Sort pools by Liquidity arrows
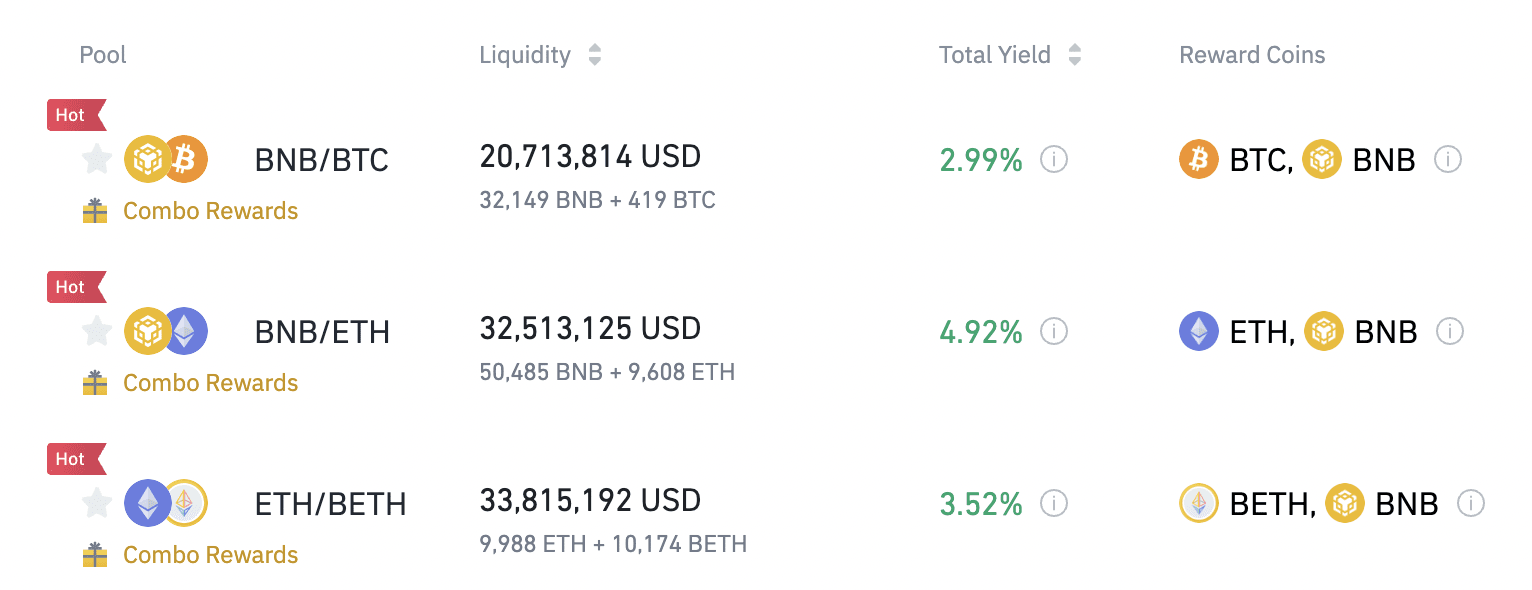This screenshot has height=590, width=1532. [595, 55]
